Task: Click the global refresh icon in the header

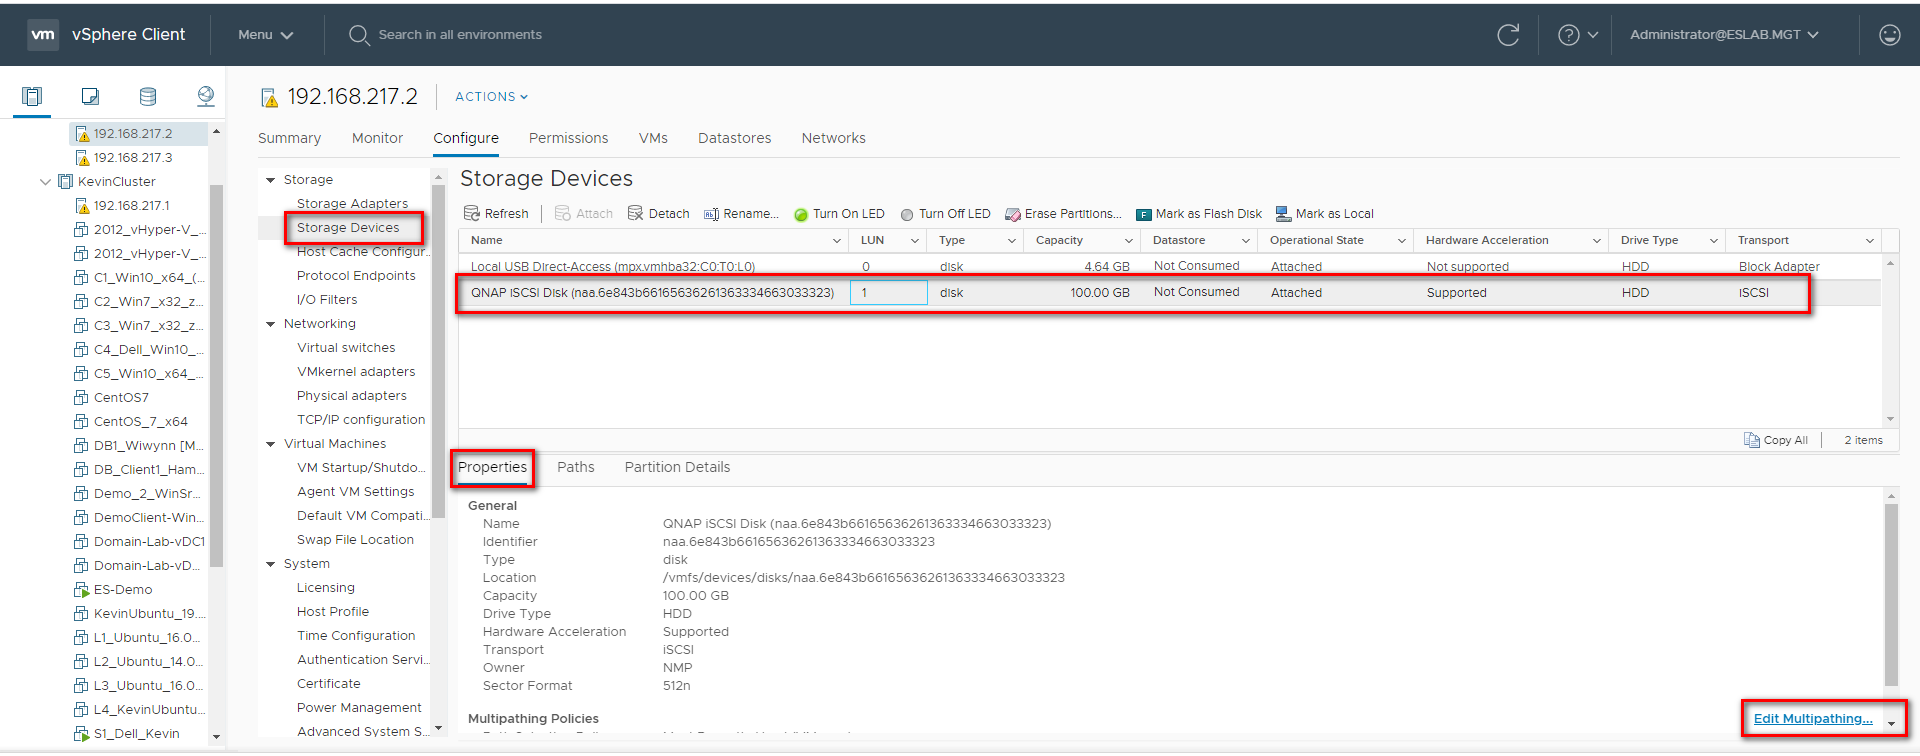Action: click(1508, 35)
